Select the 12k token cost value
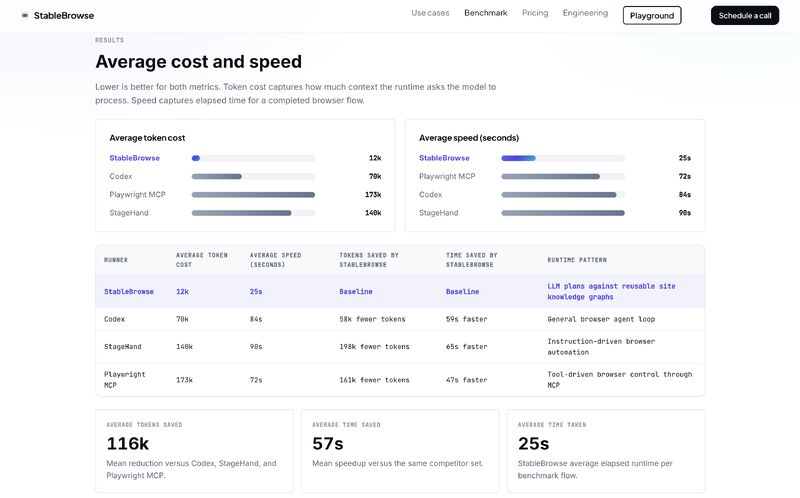This screenshot has height=498, width=800. tap(375, 158)
